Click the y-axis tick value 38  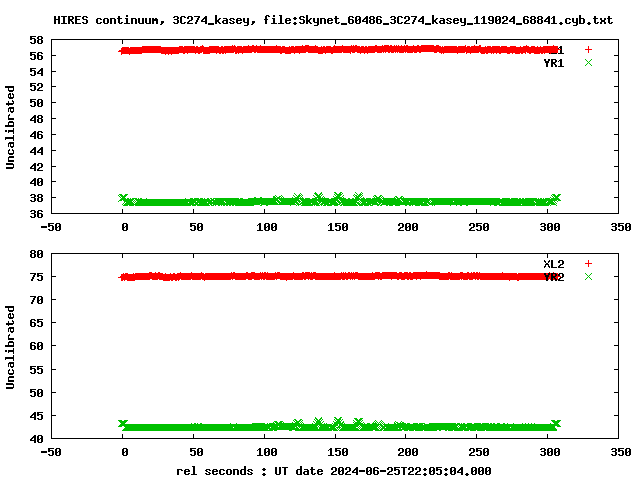pyautogui.click(x=36, y=198)
